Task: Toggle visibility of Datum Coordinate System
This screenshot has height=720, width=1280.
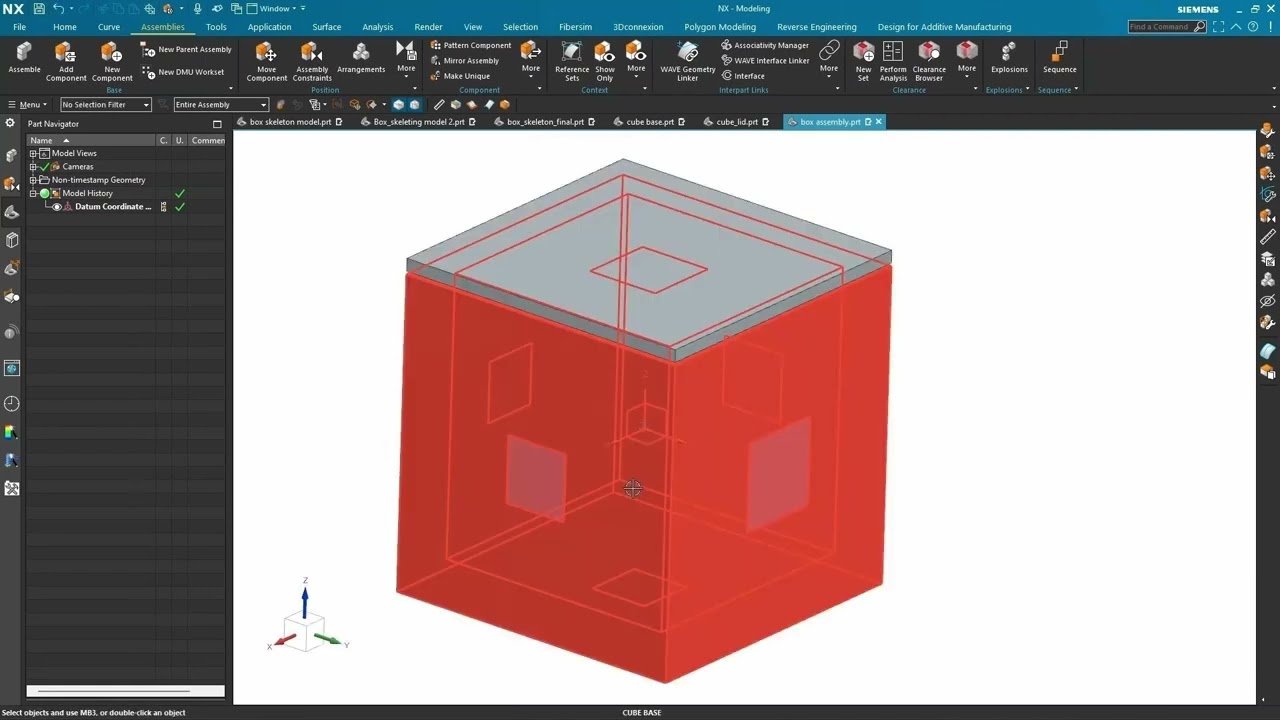Action: pyautogui.click(x=57, y=207)
